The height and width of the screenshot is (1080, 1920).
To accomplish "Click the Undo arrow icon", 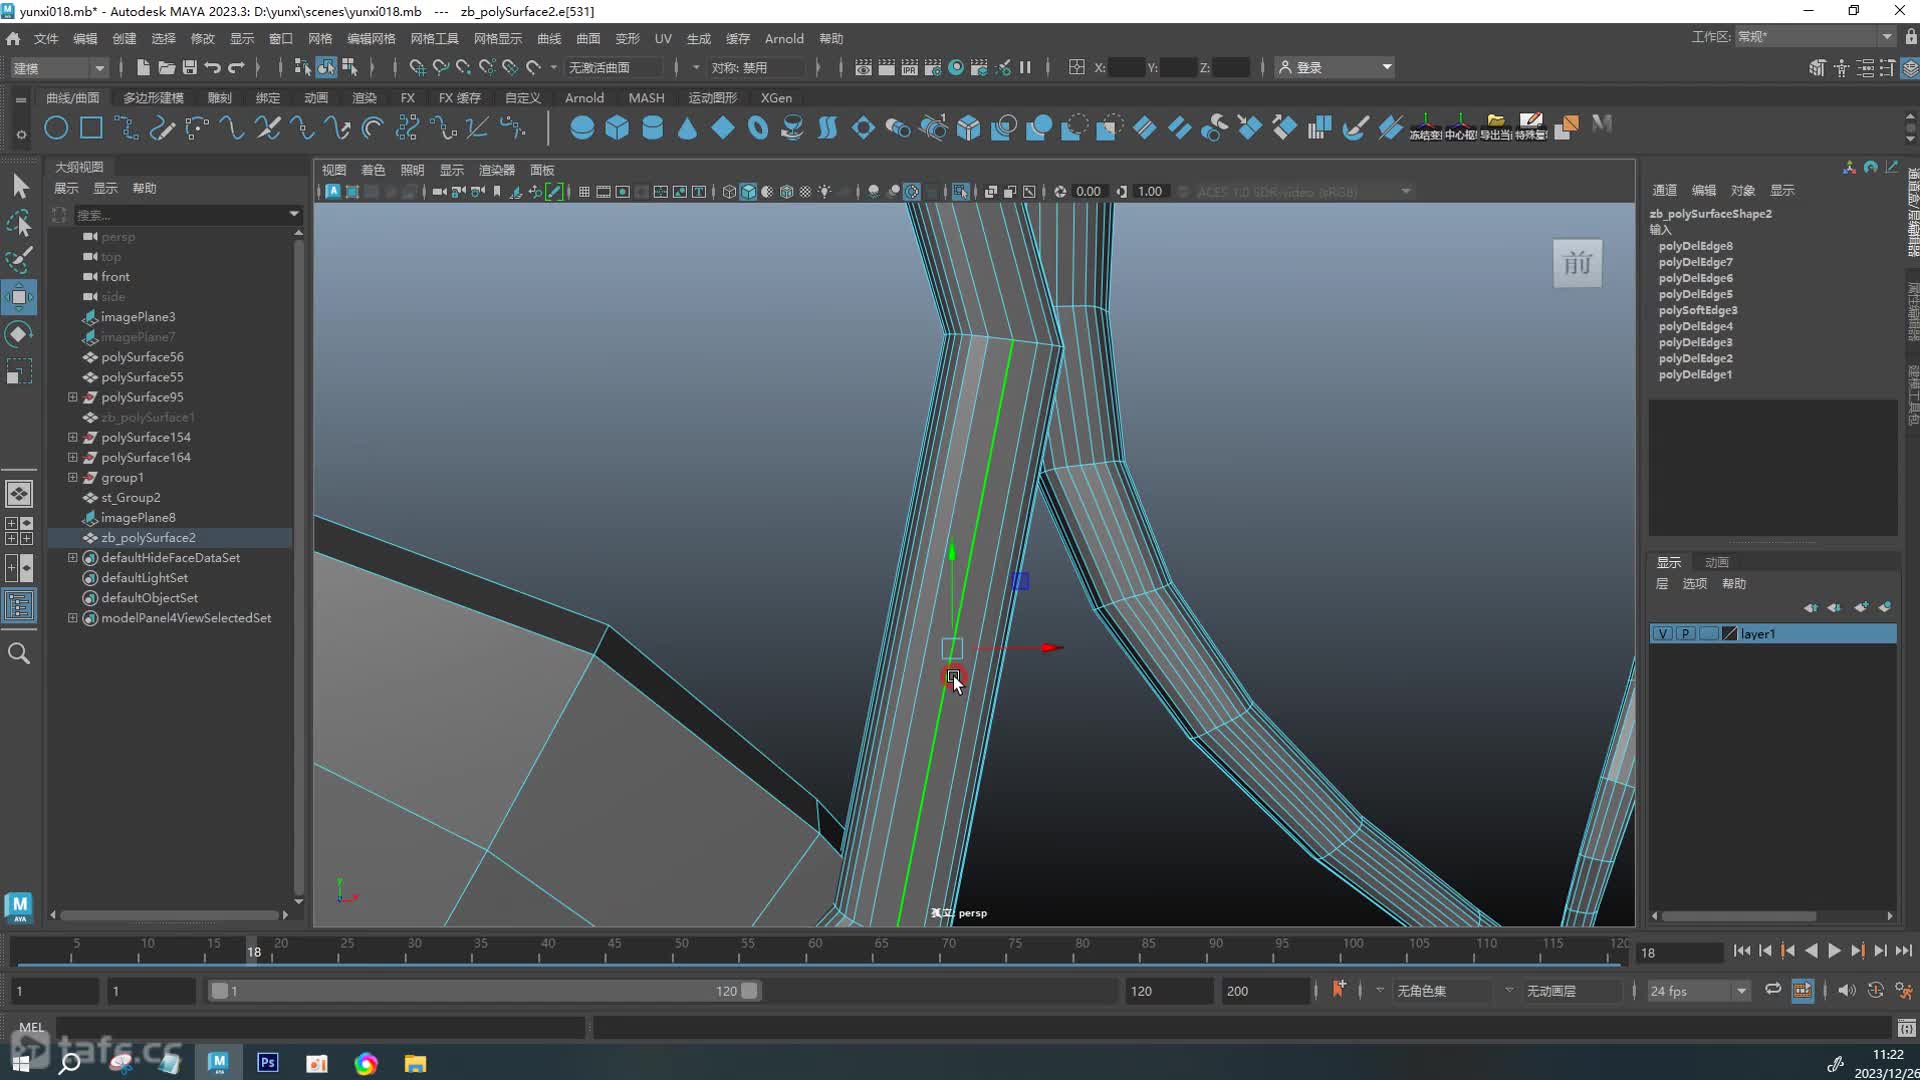I will pyautogui.click(x=213, y=67).
